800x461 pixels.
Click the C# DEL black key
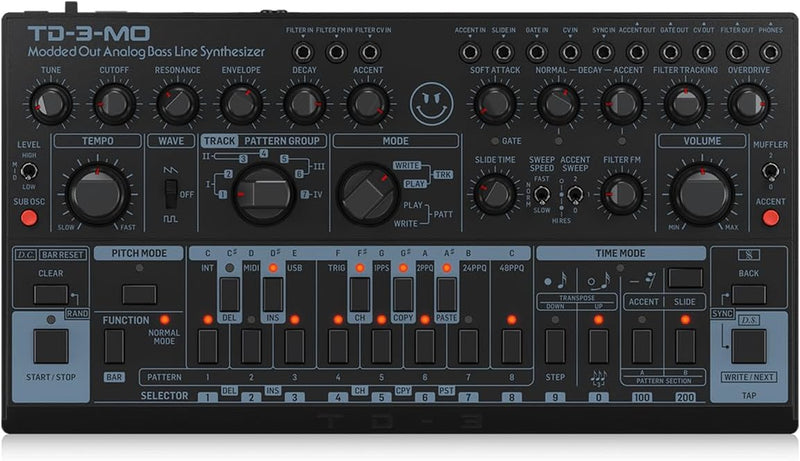230,294
